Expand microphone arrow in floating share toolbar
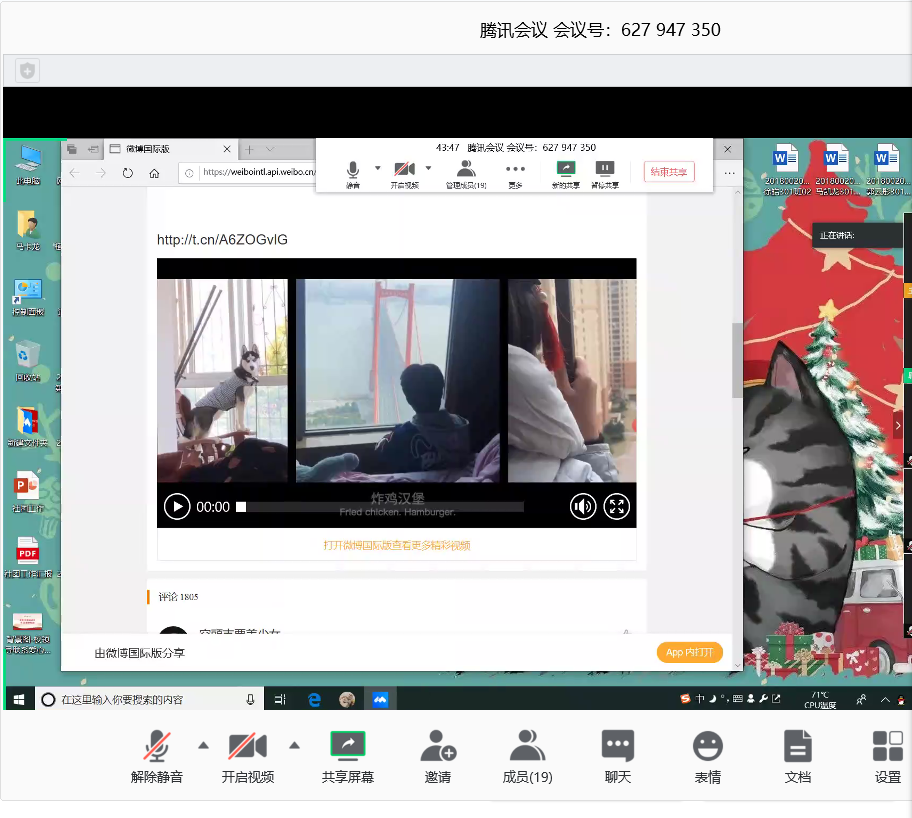This screenshot has width=912, height=818. pyautogui.click(x=377, y=168)
